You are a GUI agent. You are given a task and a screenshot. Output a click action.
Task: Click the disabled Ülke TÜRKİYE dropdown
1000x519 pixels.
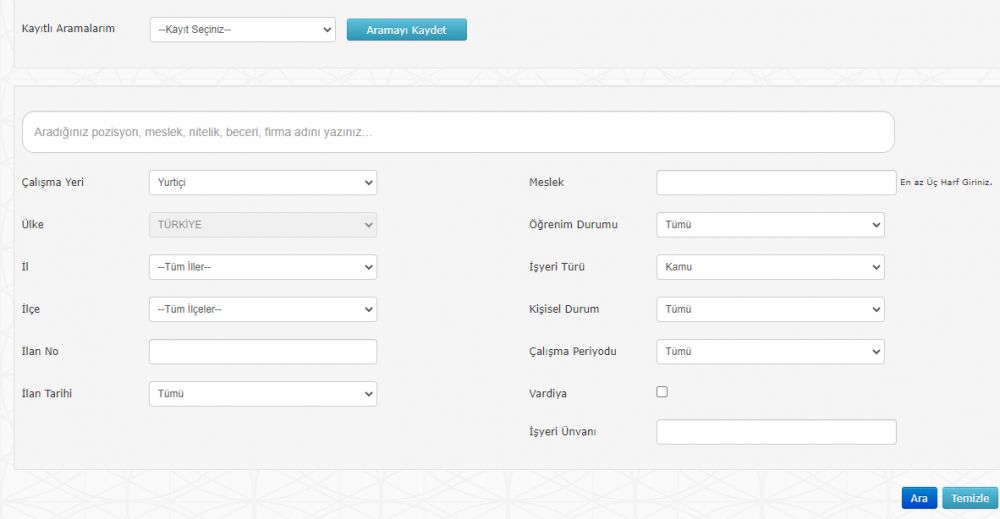[263, 225]
